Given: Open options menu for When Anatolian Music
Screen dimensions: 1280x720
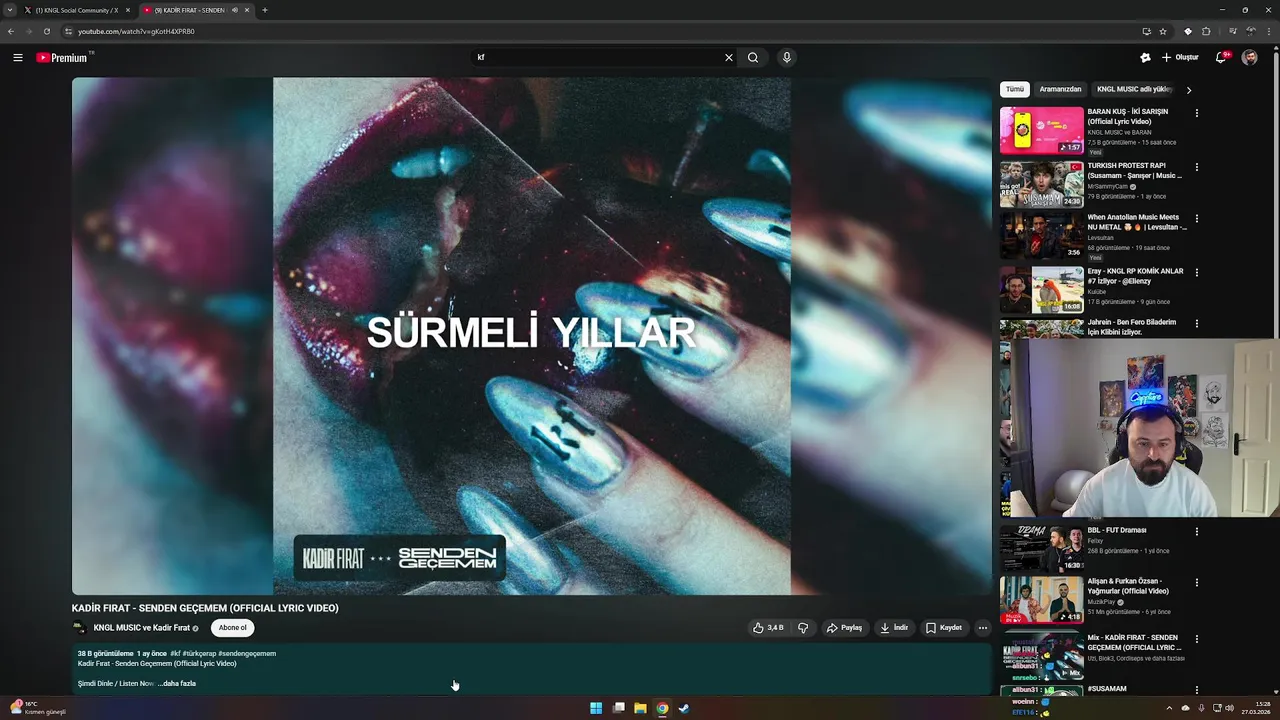Looking at the screenshot, I should coord(1196,218).
